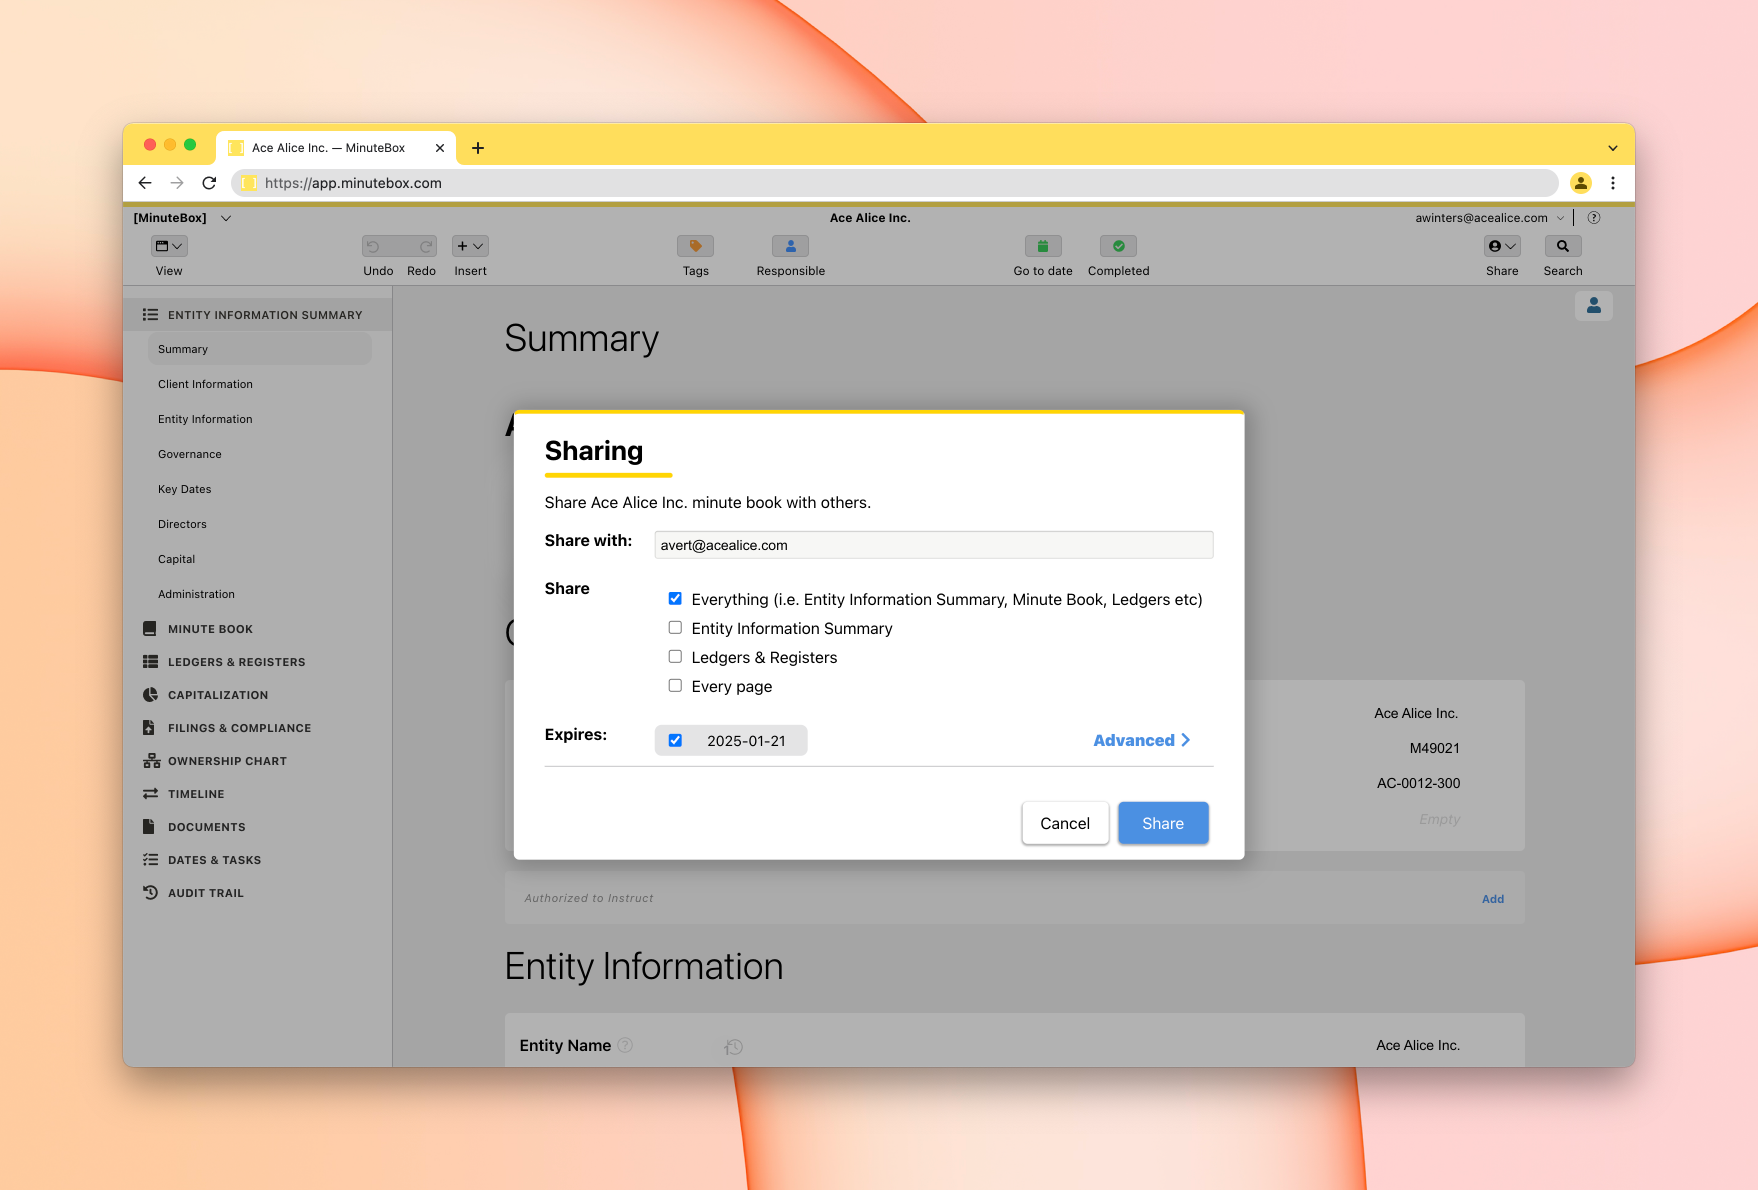Open Ledgers & Registers sidebar section
This screenshot has height=1190, width=1758.
(236, 662)
